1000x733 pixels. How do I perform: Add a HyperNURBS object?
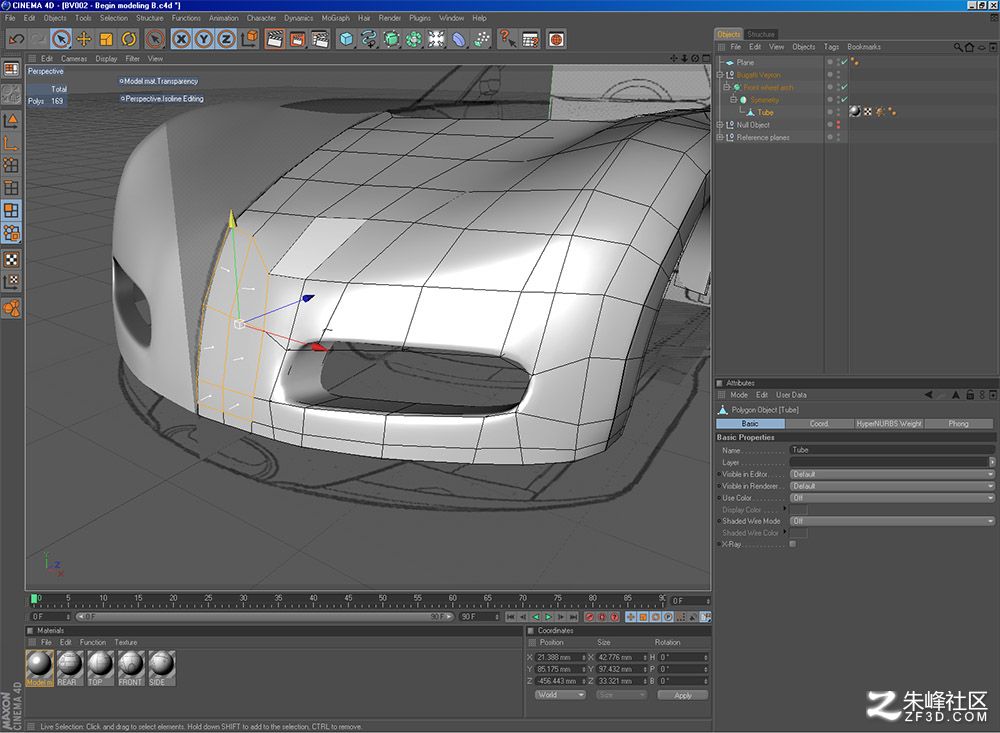(391, 40)
